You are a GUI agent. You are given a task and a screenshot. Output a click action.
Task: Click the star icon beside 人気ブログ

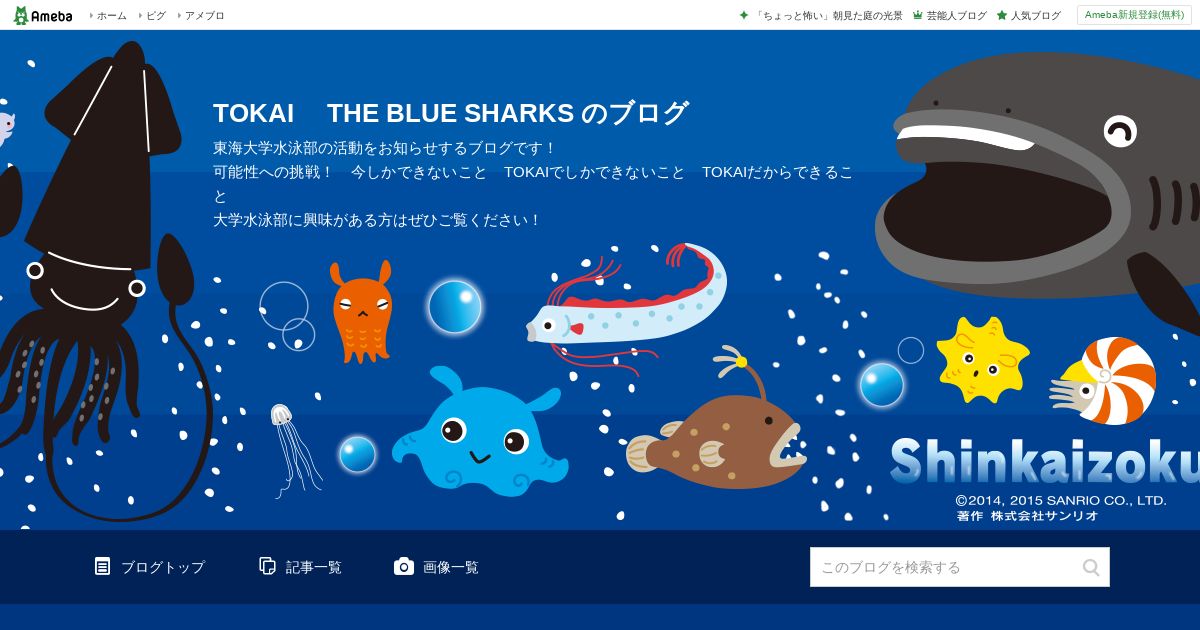[1002, 15]
